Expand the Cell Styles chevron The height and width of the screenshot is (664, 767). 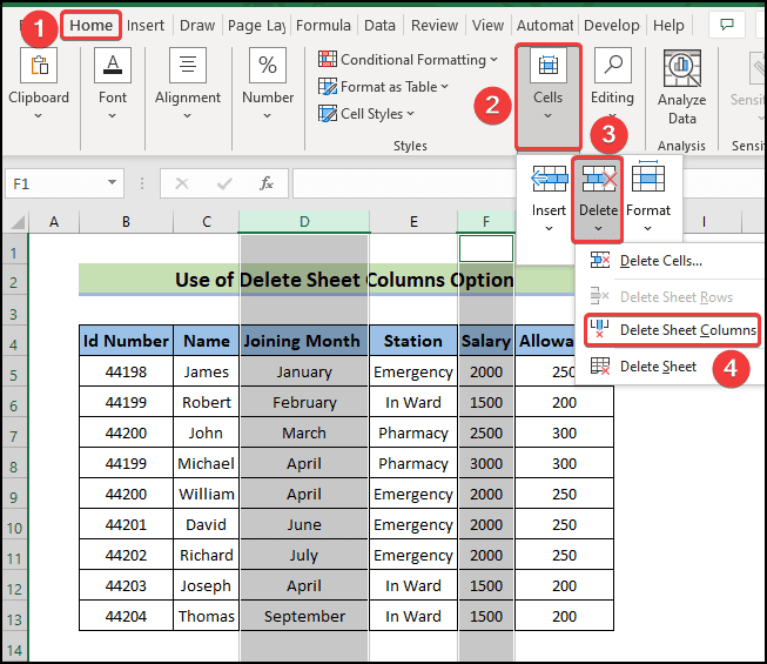tap(410, 114)
